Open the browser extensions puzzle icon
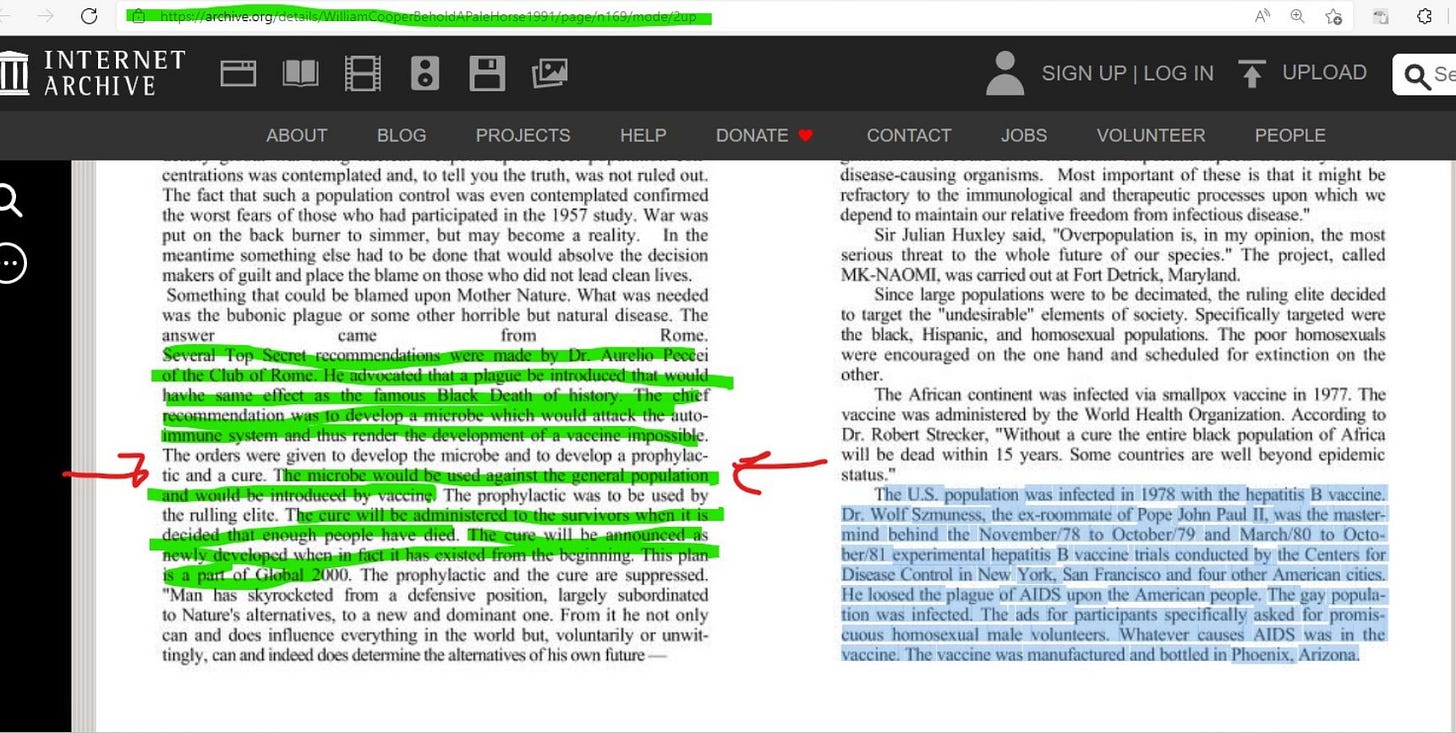This screenshot has width=1456, height=733. (1425, 16)
